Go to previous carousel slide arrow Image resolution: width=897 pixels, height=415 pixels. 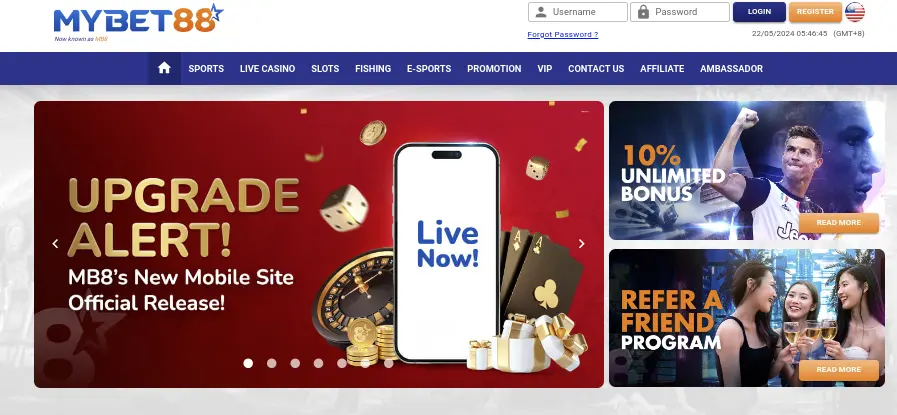55,244
